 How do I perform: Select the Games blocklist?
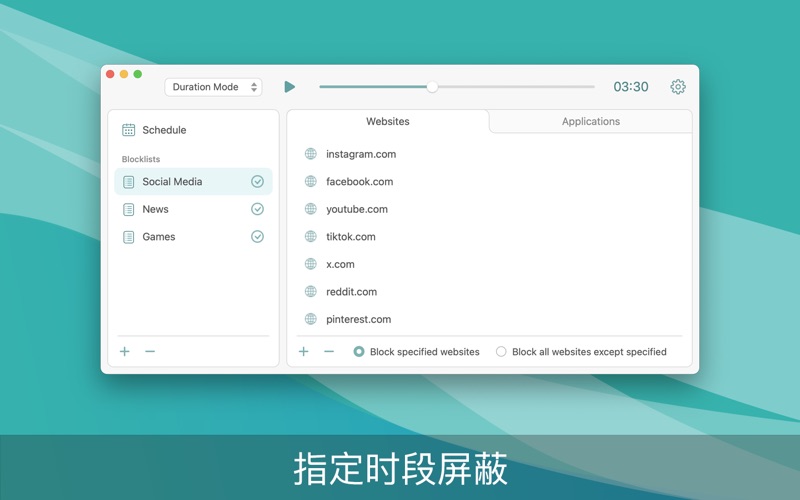point(193,237)
